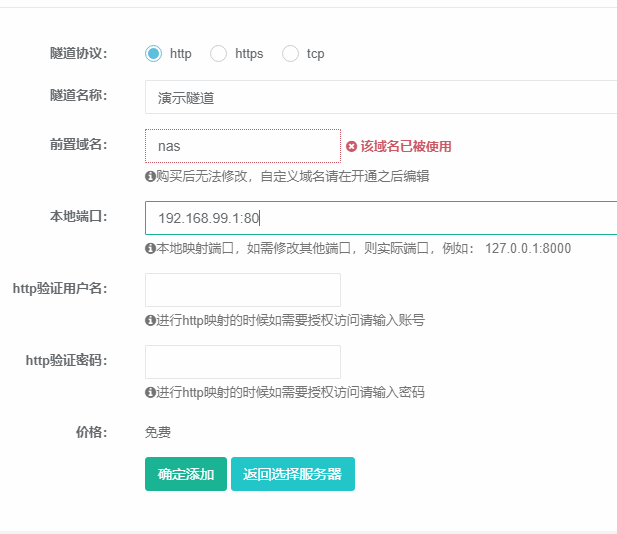Screen dimensions: 617x534
Task: Click the 免费 price text
Action: 158,433
